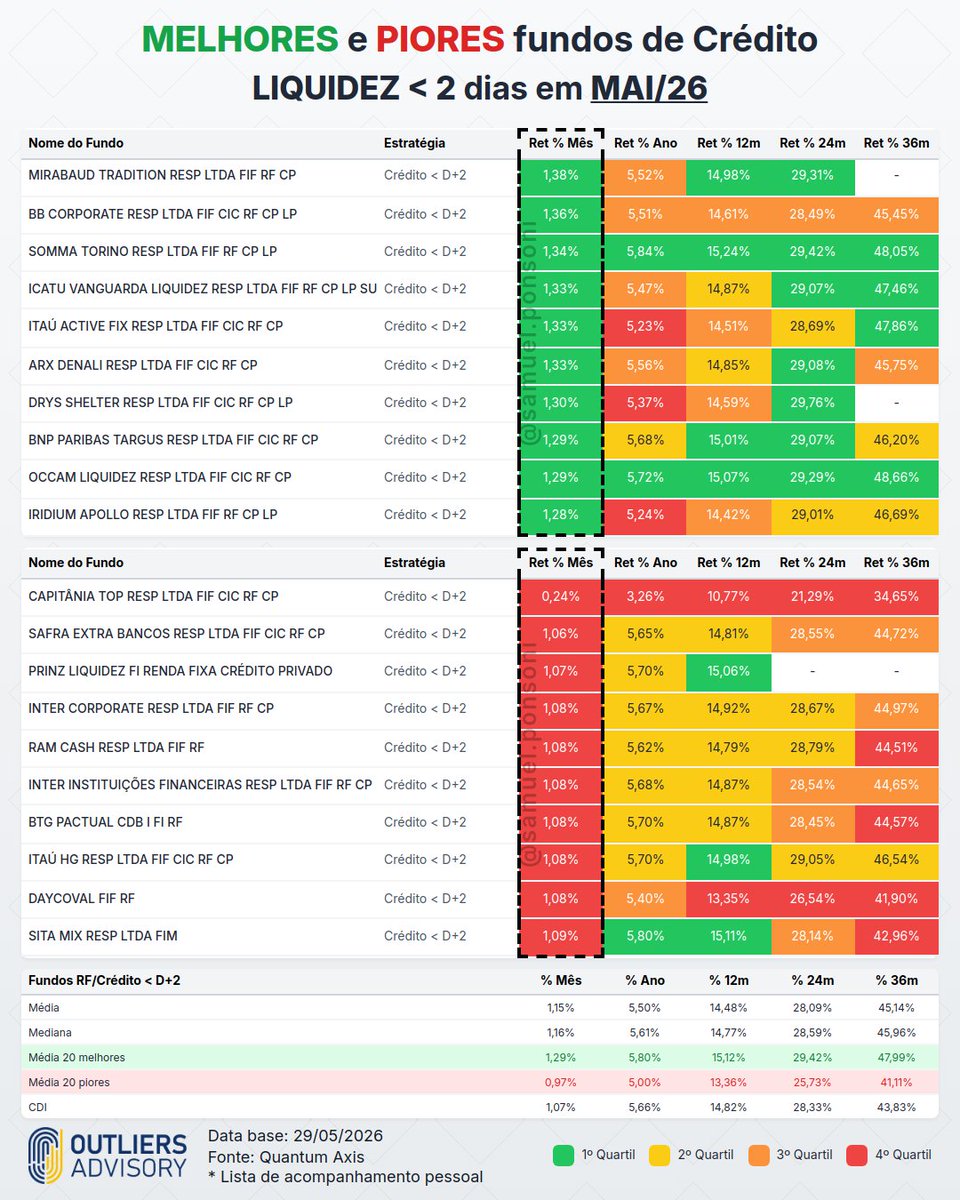
Task: Select the ICATU VANGUARDA LIQUIDEZ fund name
Action: pyautogui.click(x=202, y=289)
